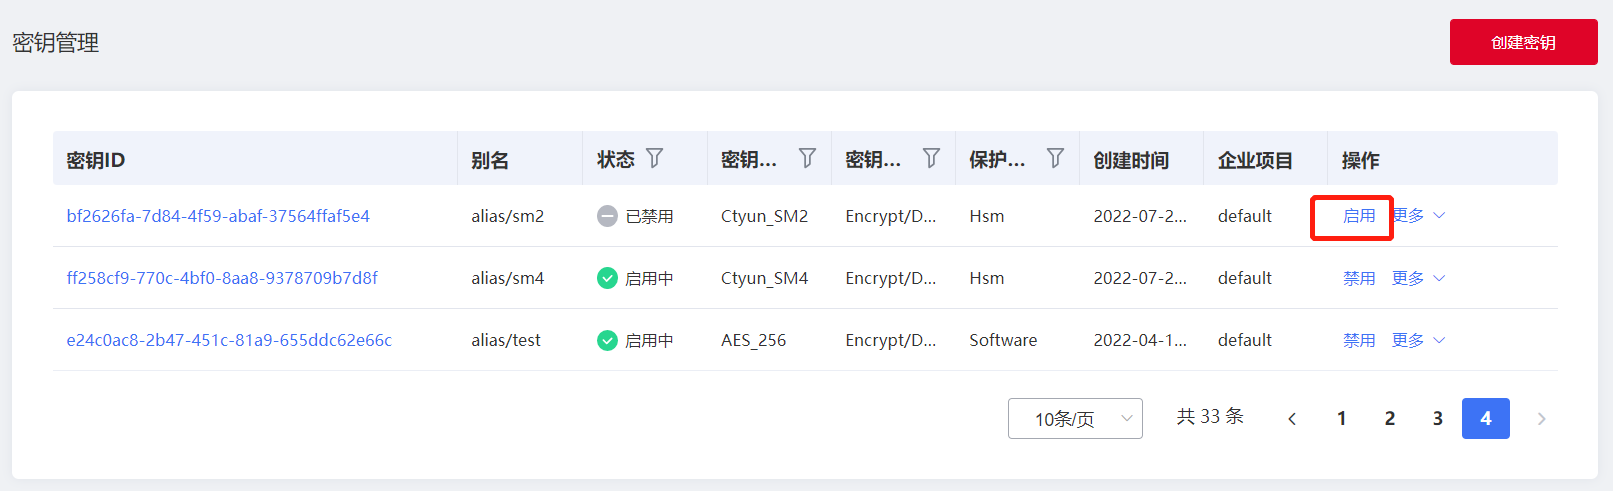This screenshot has width=1613, height=491.
Task: Click the 创建密钥 button
Action: point(1523,42)
